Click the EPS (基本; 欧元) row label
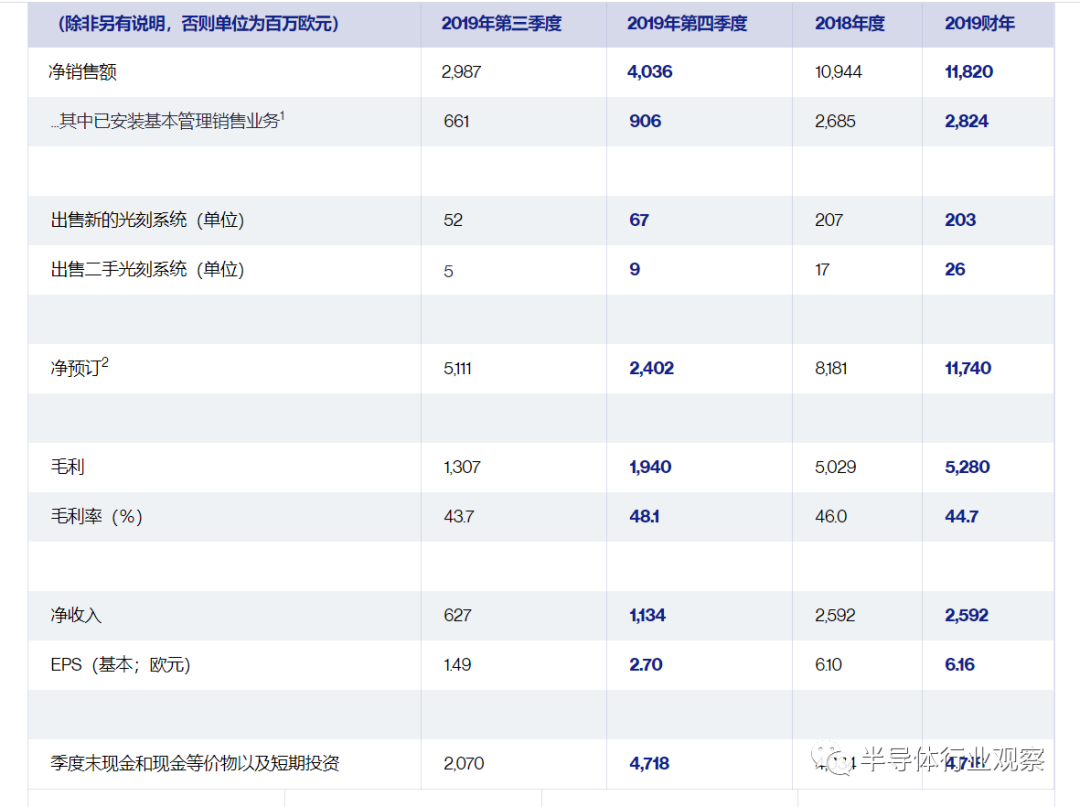The height and width of the screenshot is (807, 1080). 121,664
